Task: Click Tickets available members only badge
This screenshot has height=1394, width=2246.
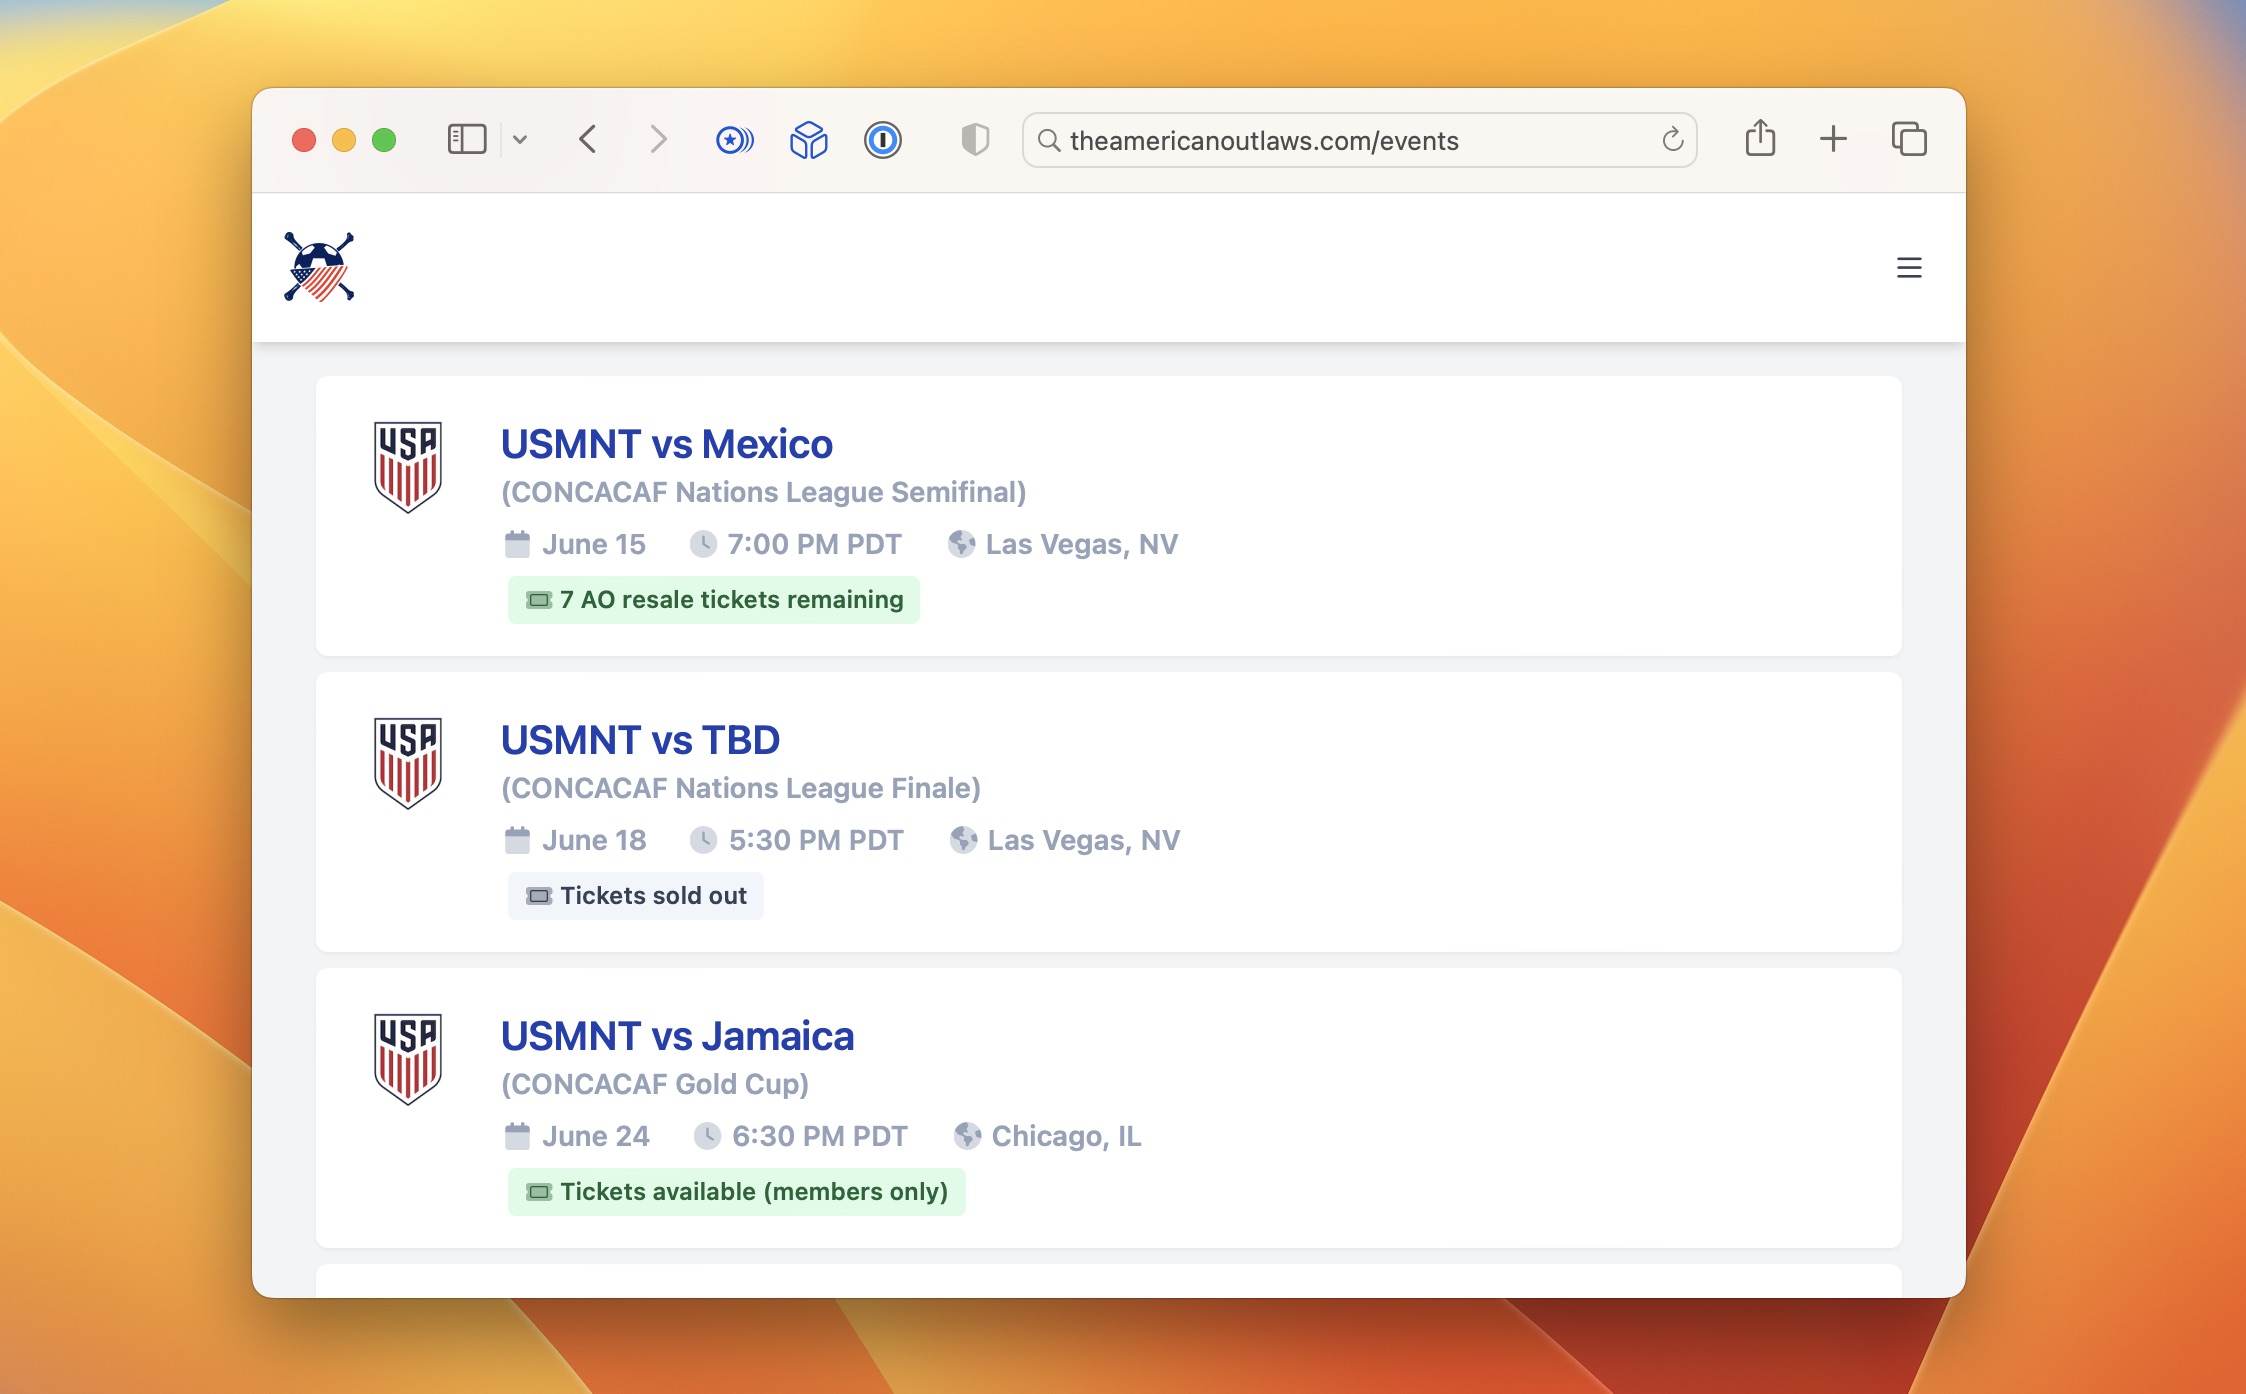Action: (736, 1192)
